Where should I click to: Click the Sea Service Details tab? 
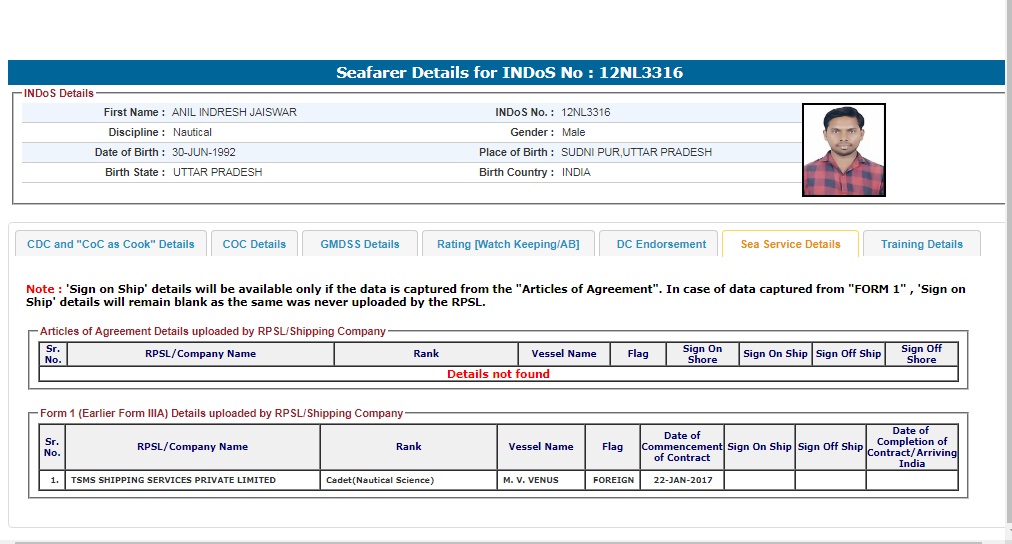click(790, 244)
